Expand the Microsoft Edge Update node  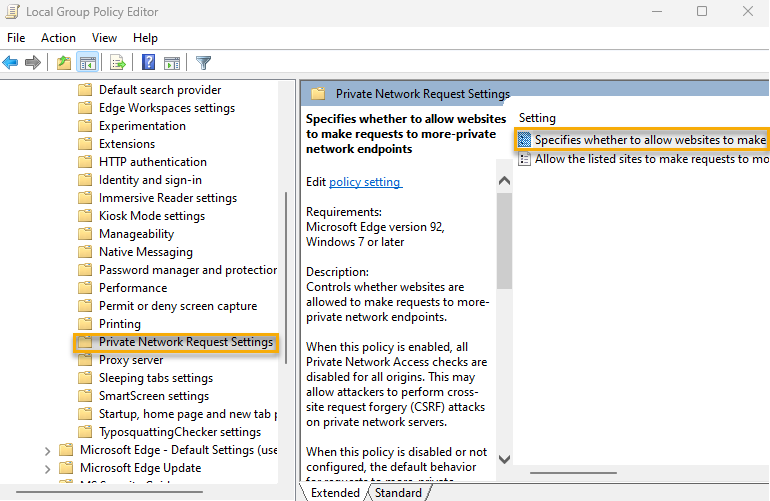tap(47, 468)
